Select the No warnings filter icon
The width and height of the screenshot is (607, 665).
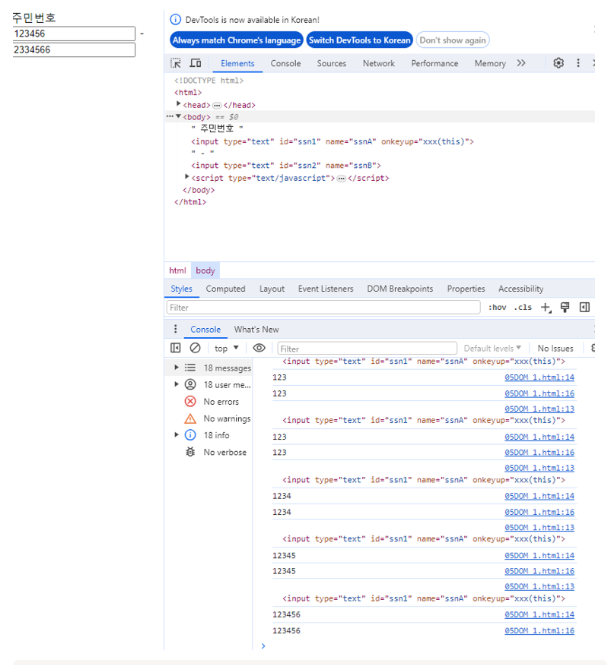(190, 419)
